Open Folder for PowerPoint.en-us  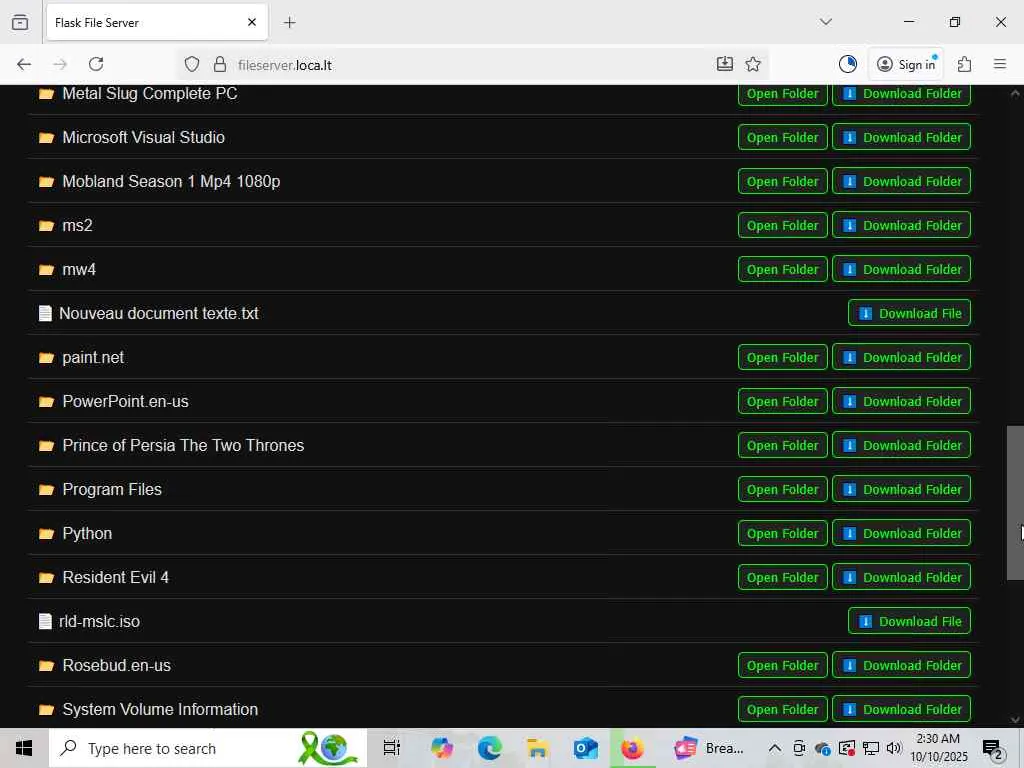pyautogui.click(x=782, y=401)
